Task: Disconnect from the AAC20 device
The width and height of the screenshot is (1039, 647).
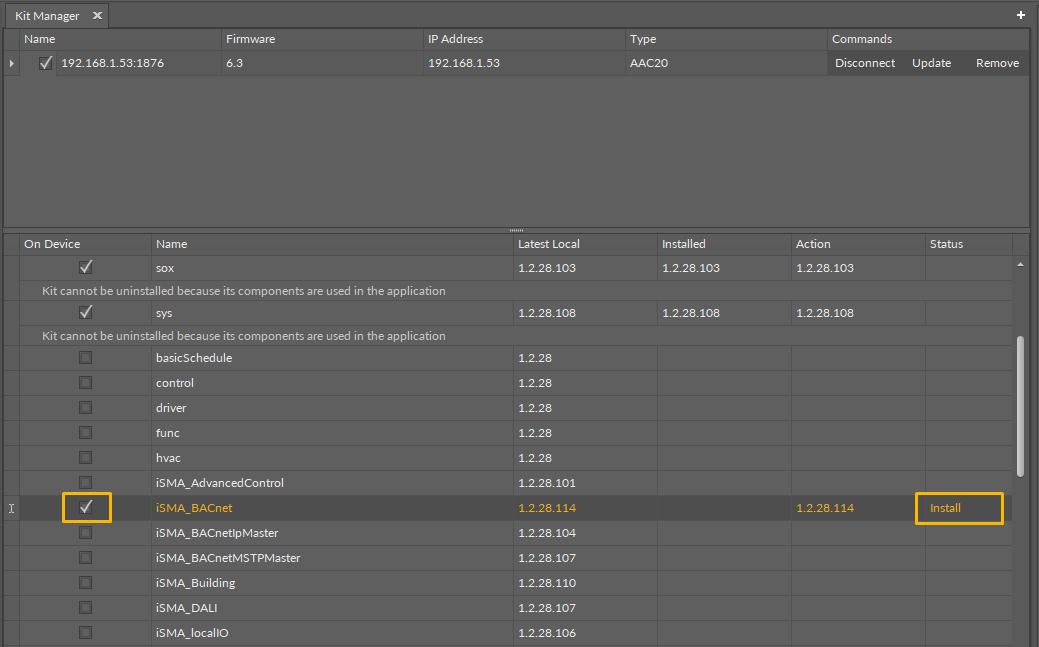Action: point(865,63)
